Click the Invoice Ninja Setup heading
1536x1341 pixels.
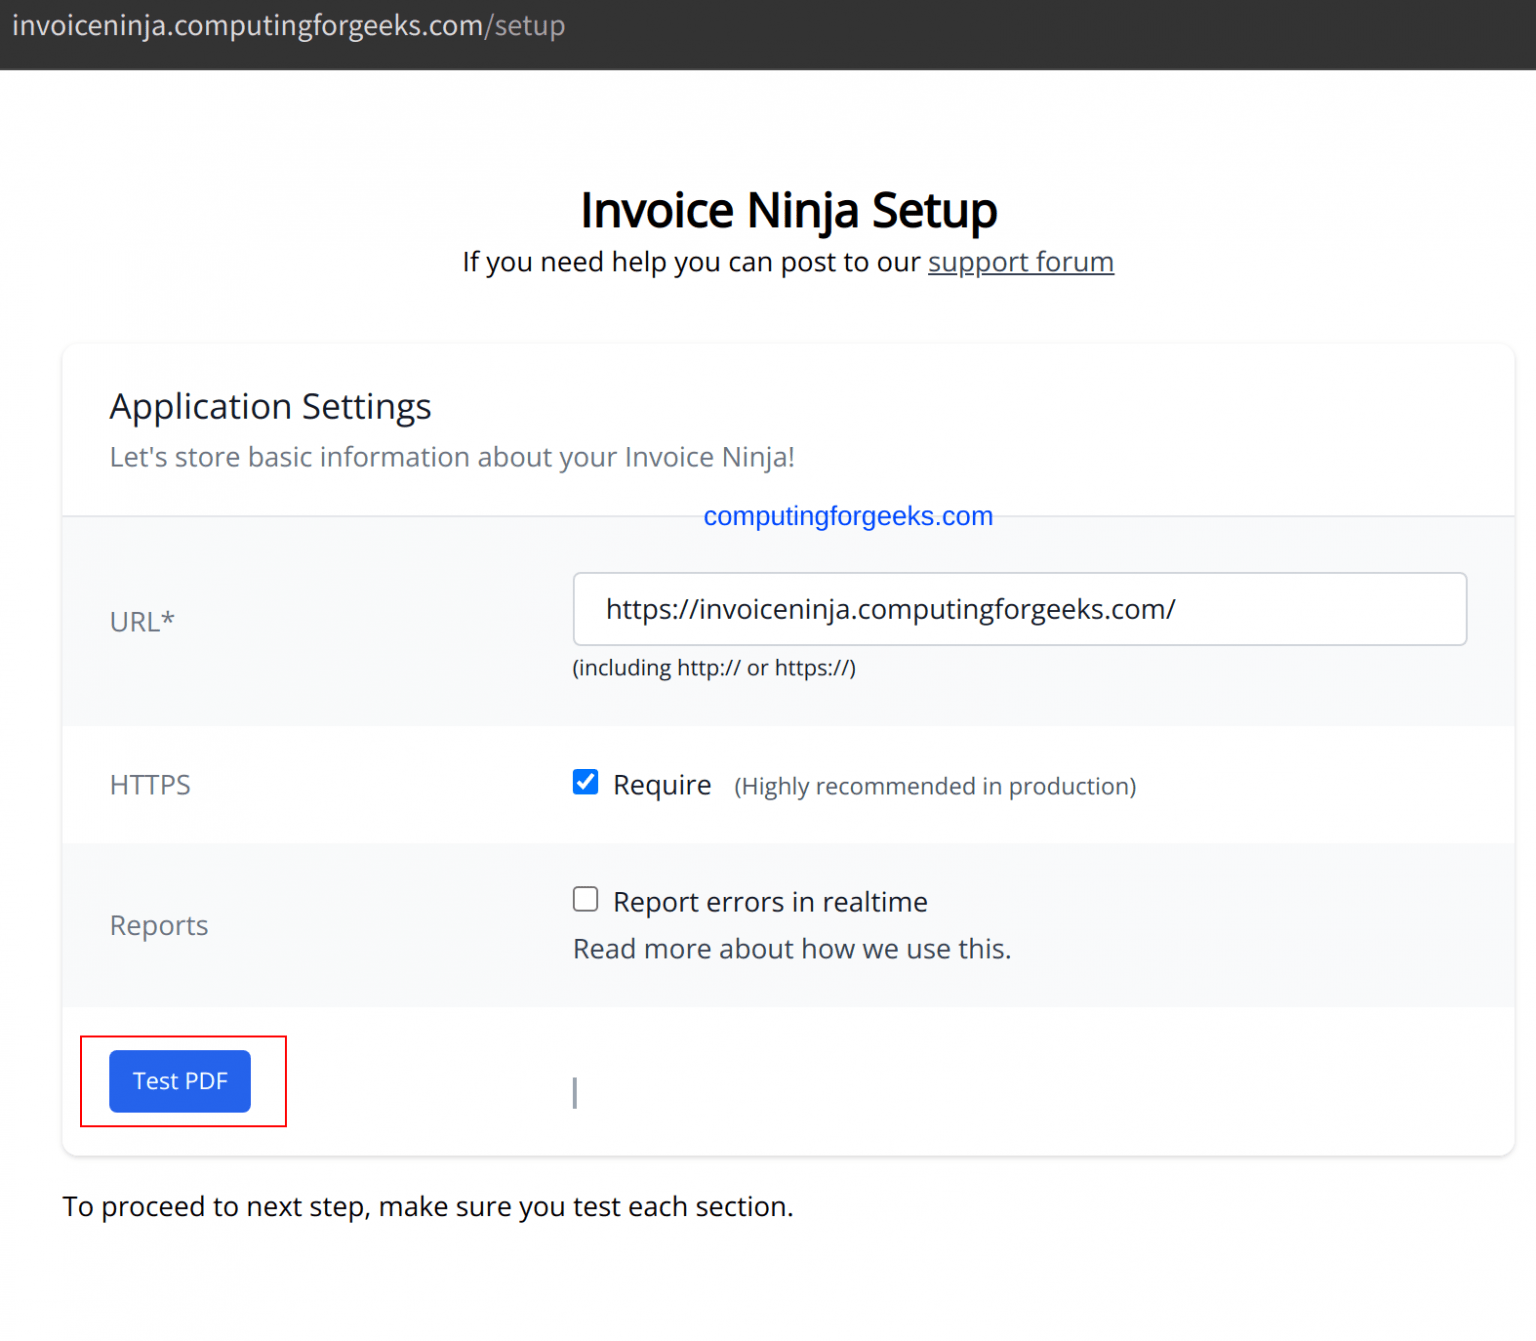[x=789, y=210]
